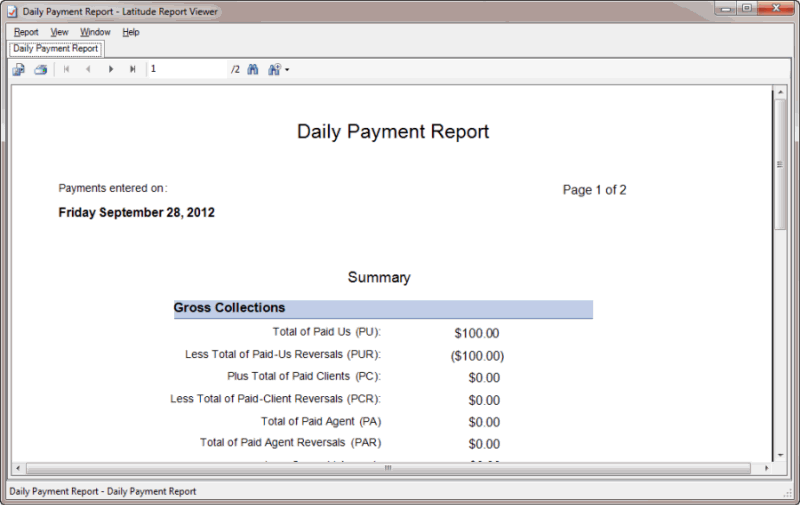
Task: Click the Print Report toolbar icon
Action: [41, 70]
